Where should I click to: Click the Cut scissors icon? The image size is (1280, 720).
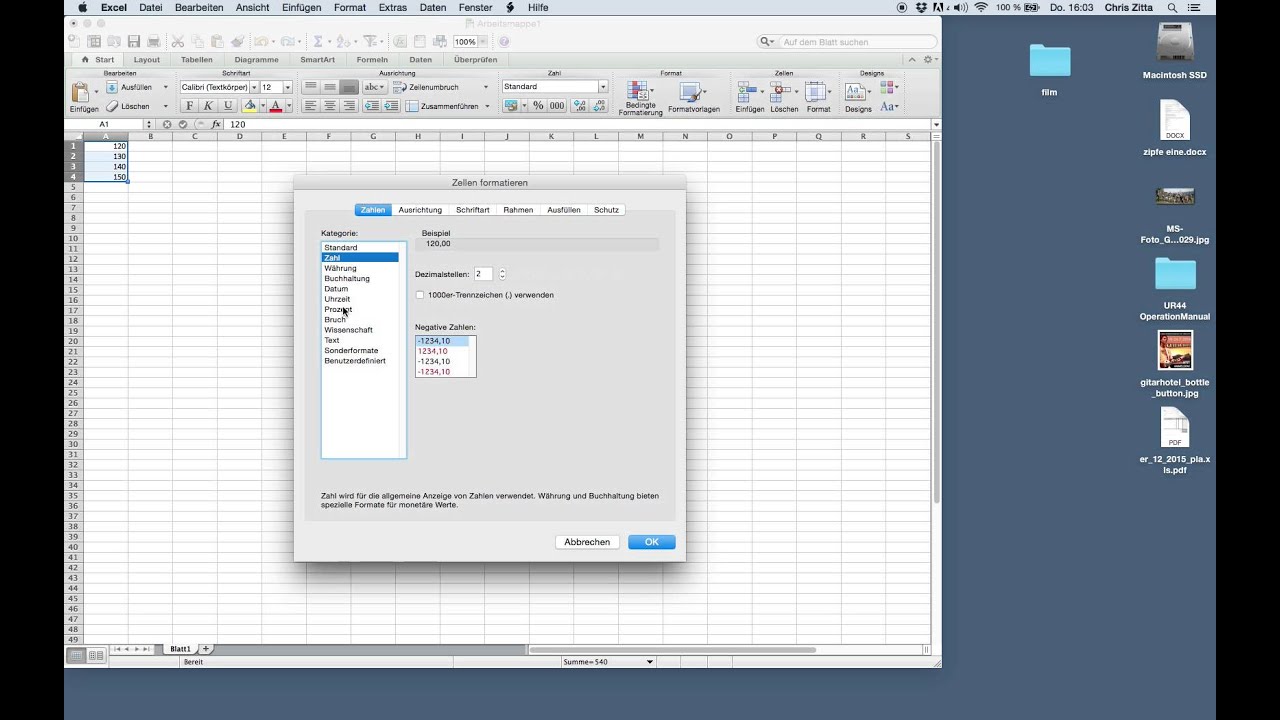coord(178,41)
